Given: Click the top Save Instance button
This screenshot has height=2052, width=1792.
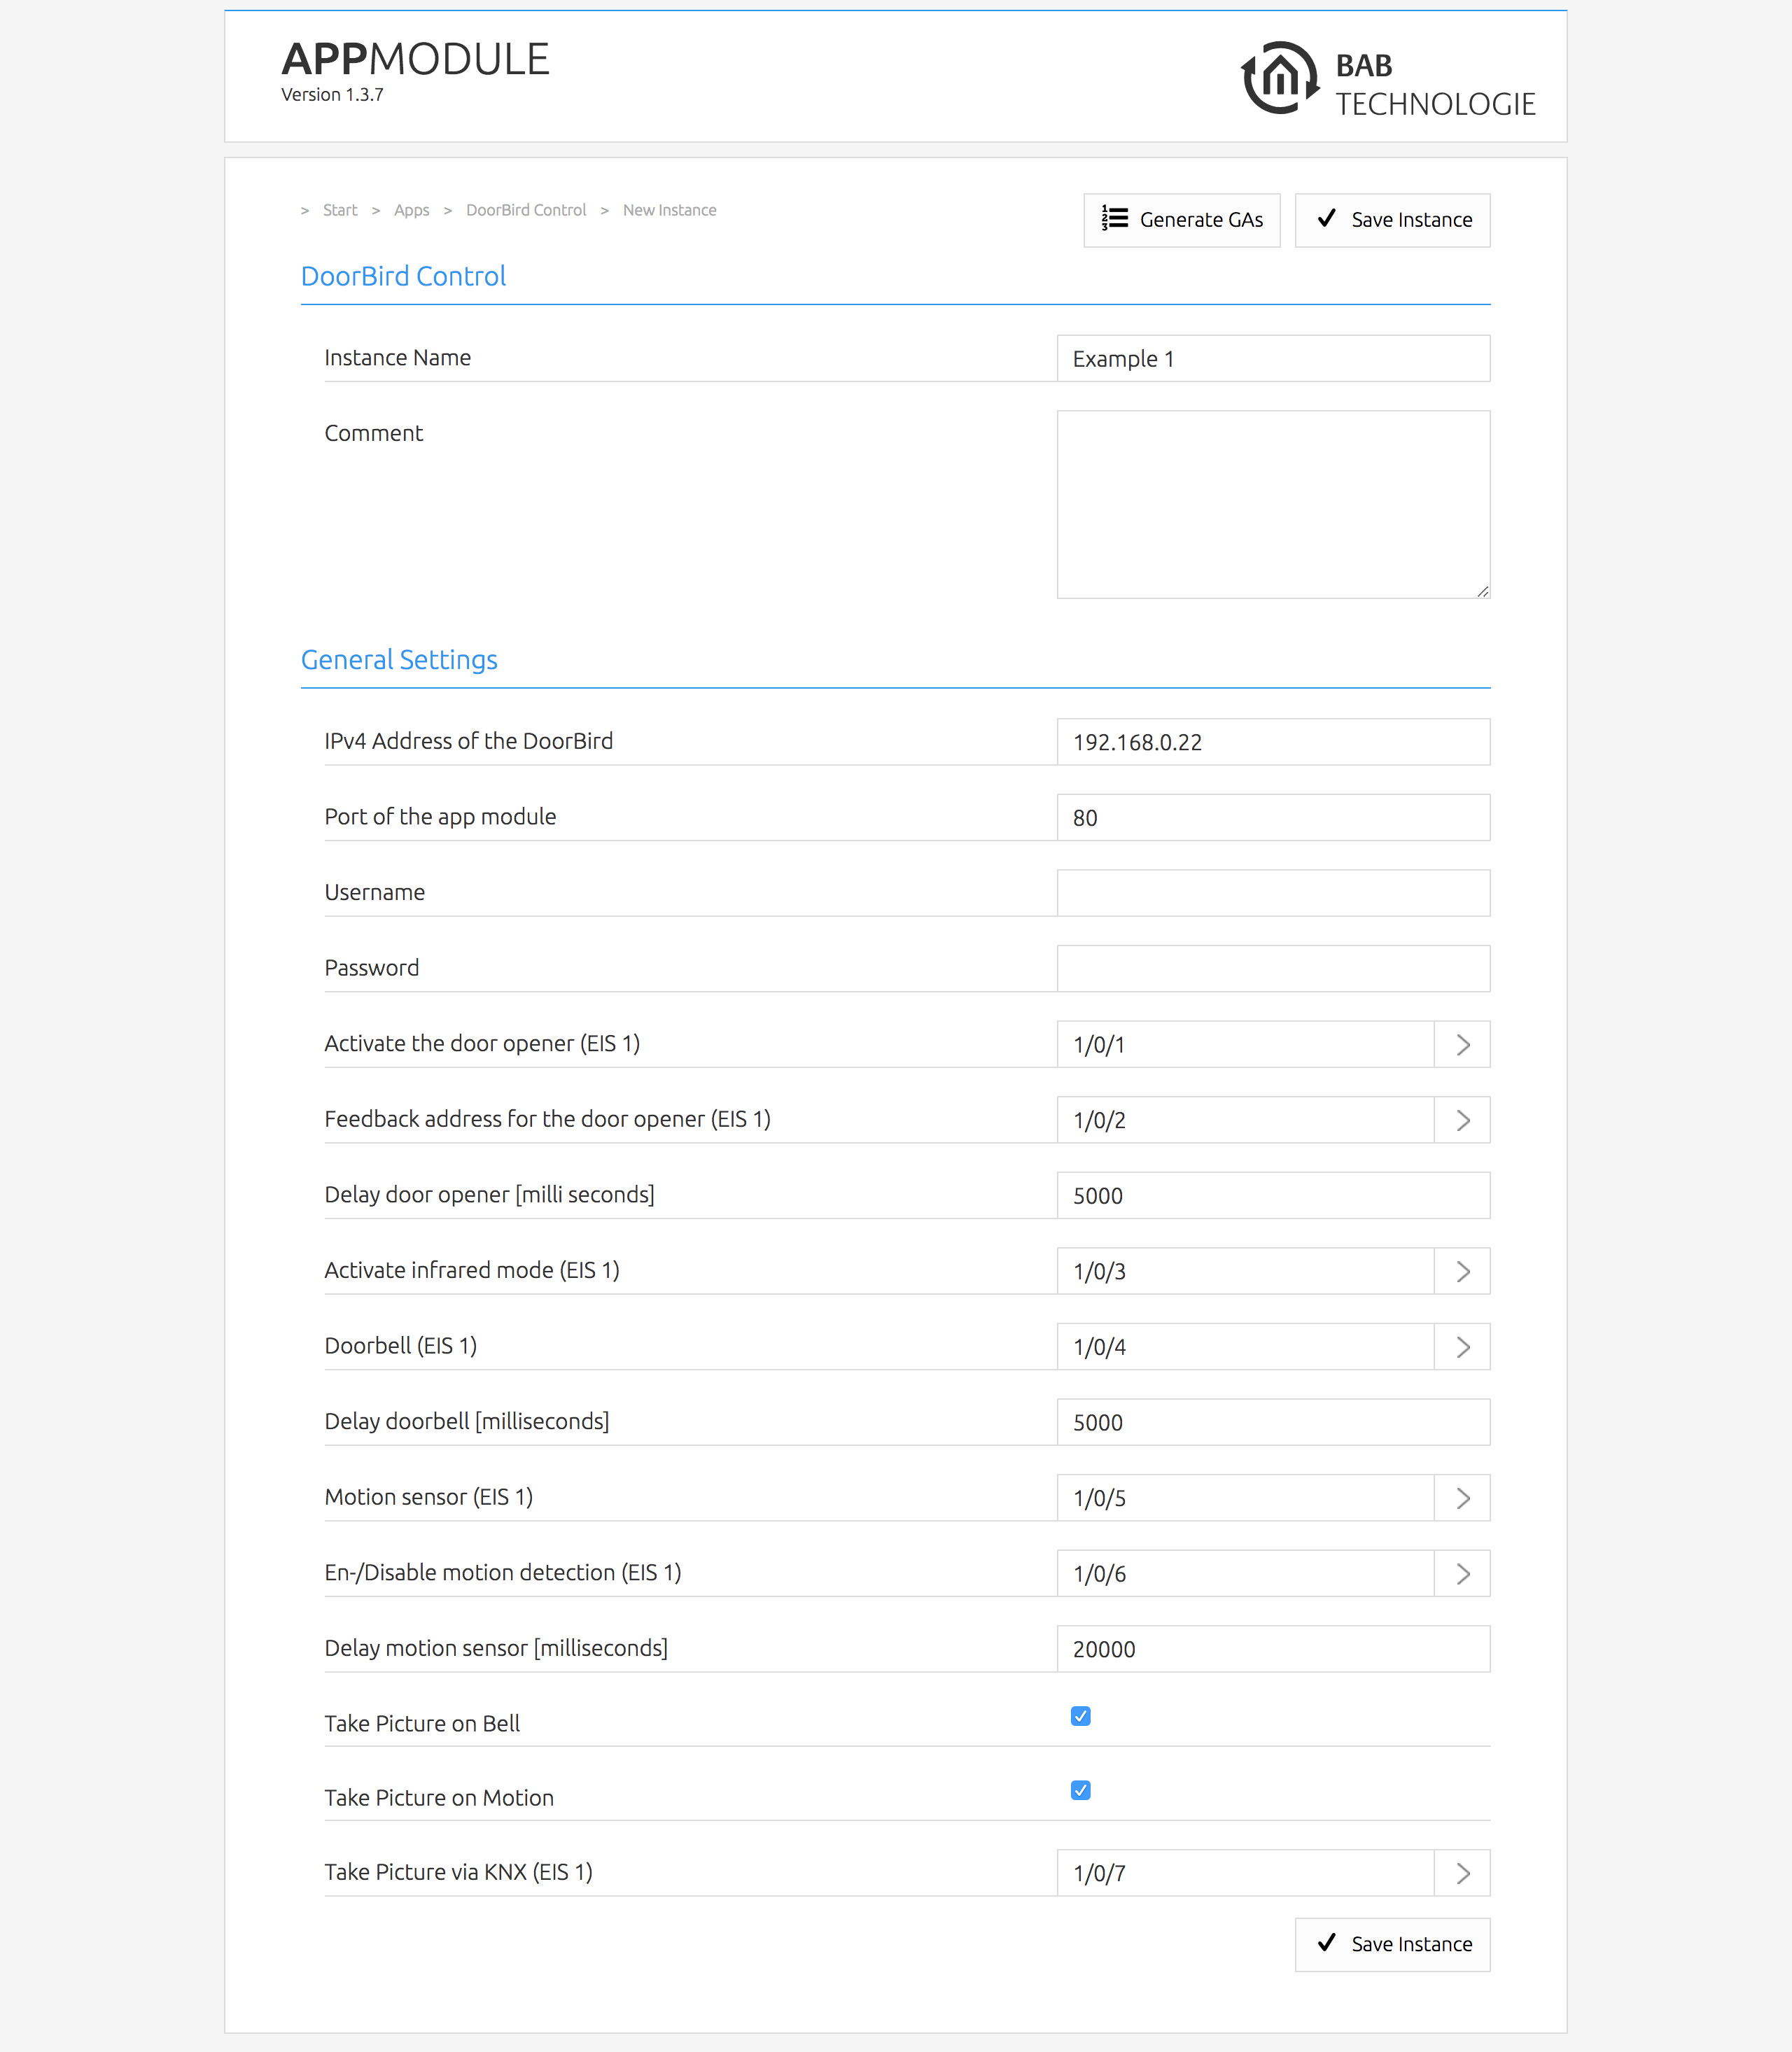Looking at the screenshot, I should [1392, 220].
